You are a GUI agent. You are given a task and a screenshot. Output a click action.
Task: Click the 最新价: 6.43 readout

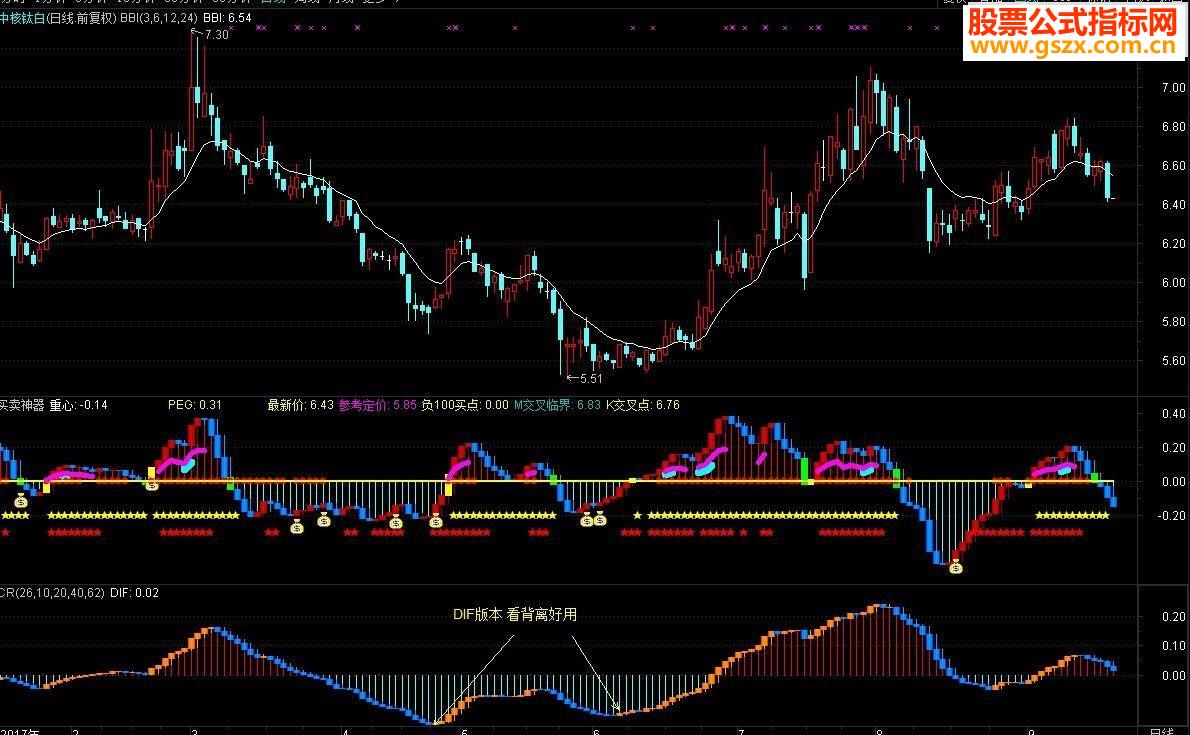pos(301,405)
